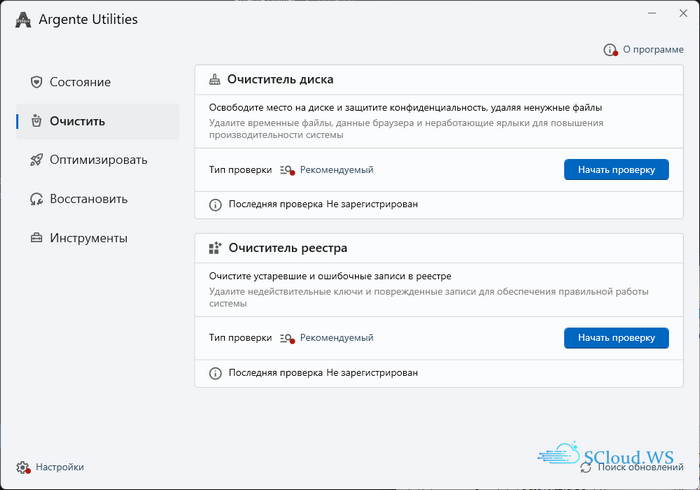Viewport: 700px width, 490px height.
Task: Click the bucket icon beside Очистить
Action: [36, 121]
